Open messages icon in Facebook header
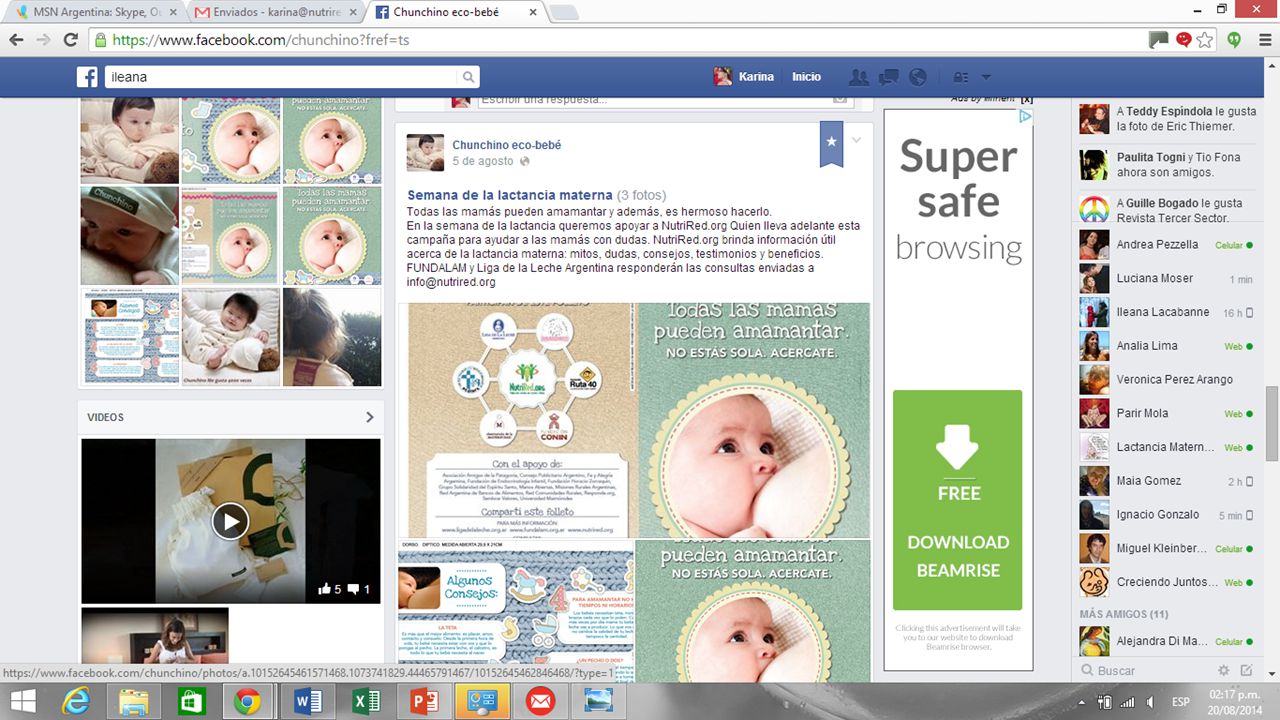Image resolution: width=1280 pixels, height=720 pixels. (x=888, y=77)
